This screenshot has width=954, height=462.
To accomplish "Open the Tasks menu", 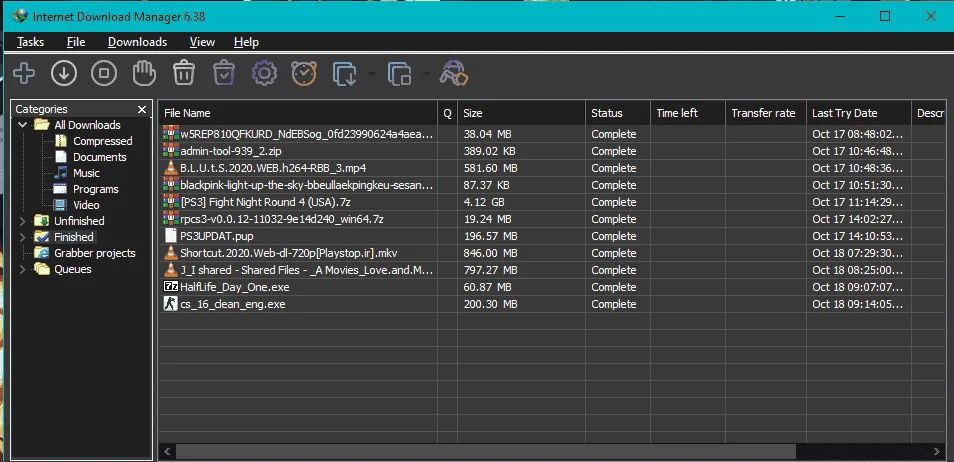I will 30,42.
